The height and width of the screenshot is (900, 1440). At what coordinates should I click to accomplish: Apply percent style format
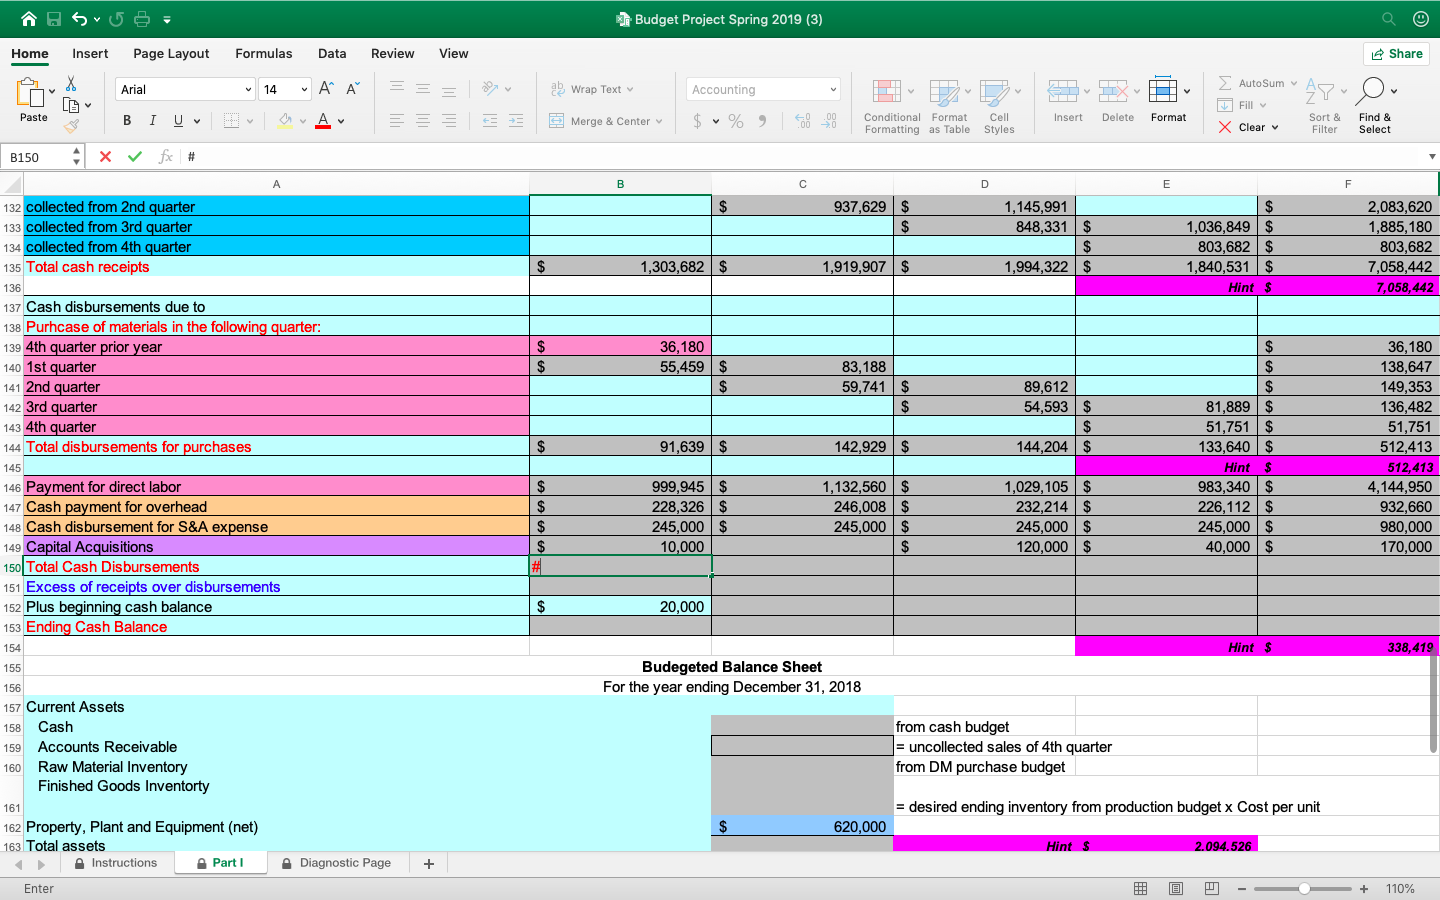point(736,121)
